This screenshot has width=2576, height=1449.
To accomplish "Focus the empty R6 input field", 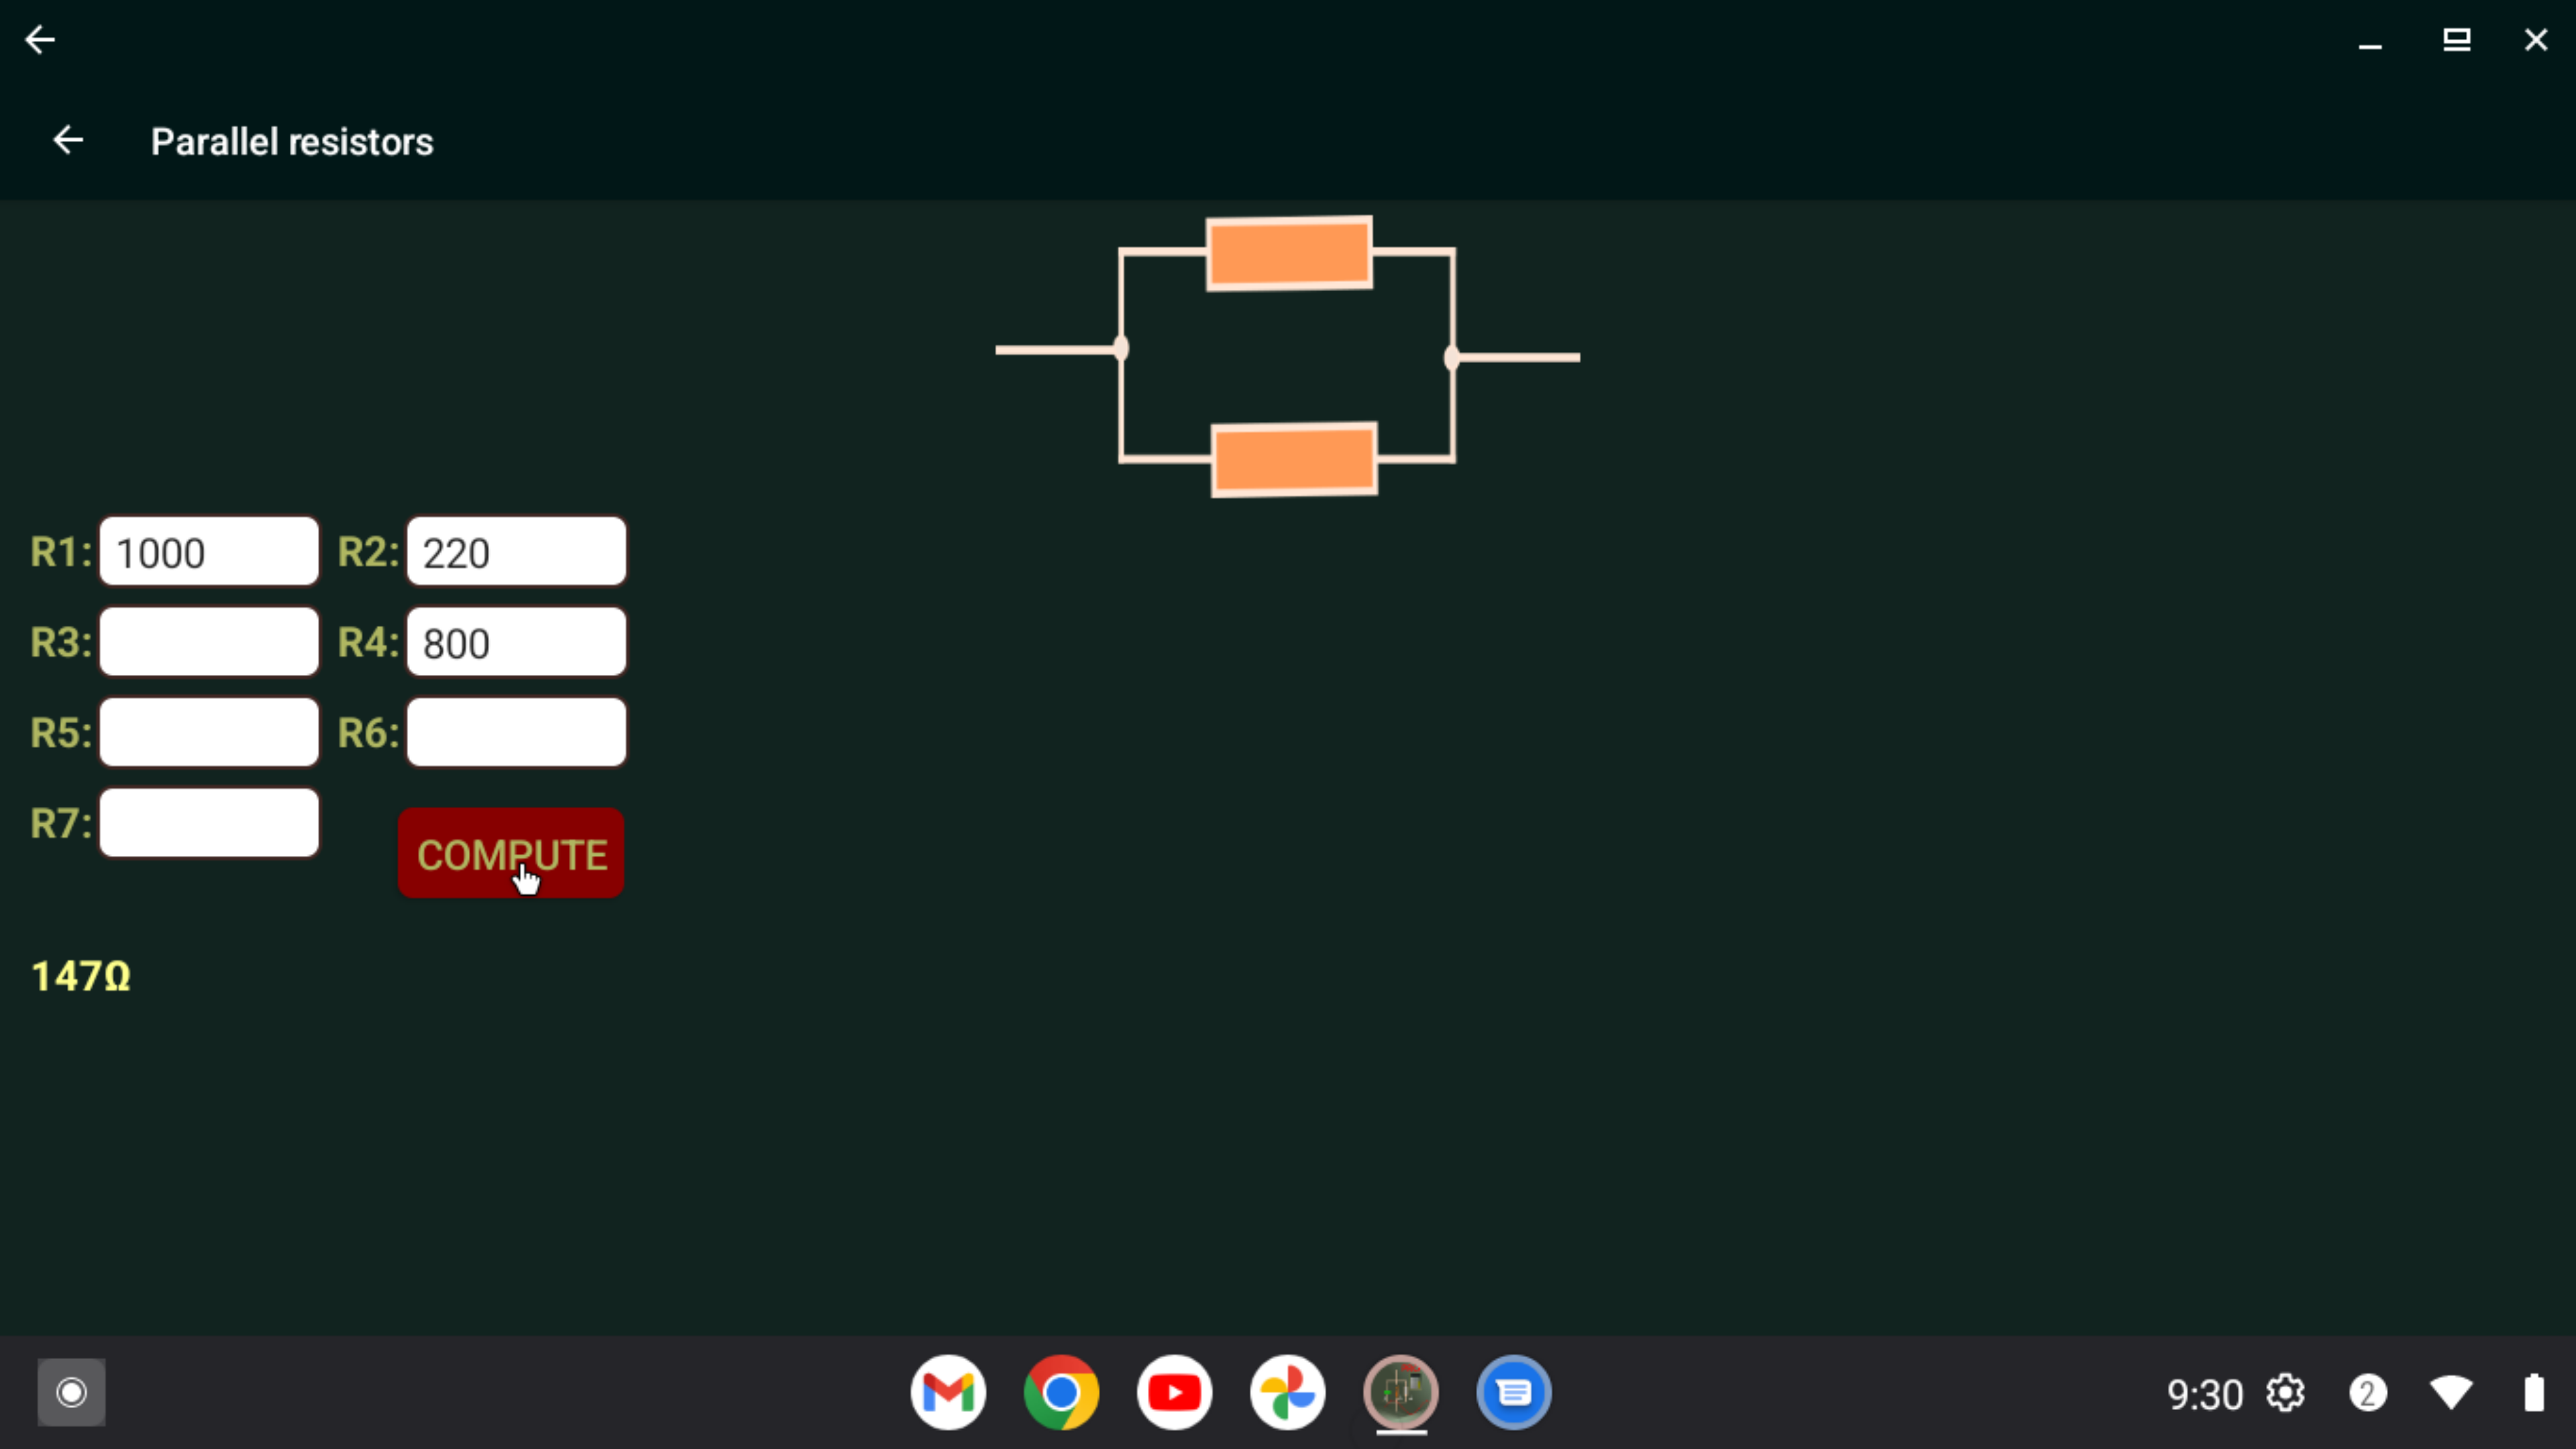I will coord(516,732).
